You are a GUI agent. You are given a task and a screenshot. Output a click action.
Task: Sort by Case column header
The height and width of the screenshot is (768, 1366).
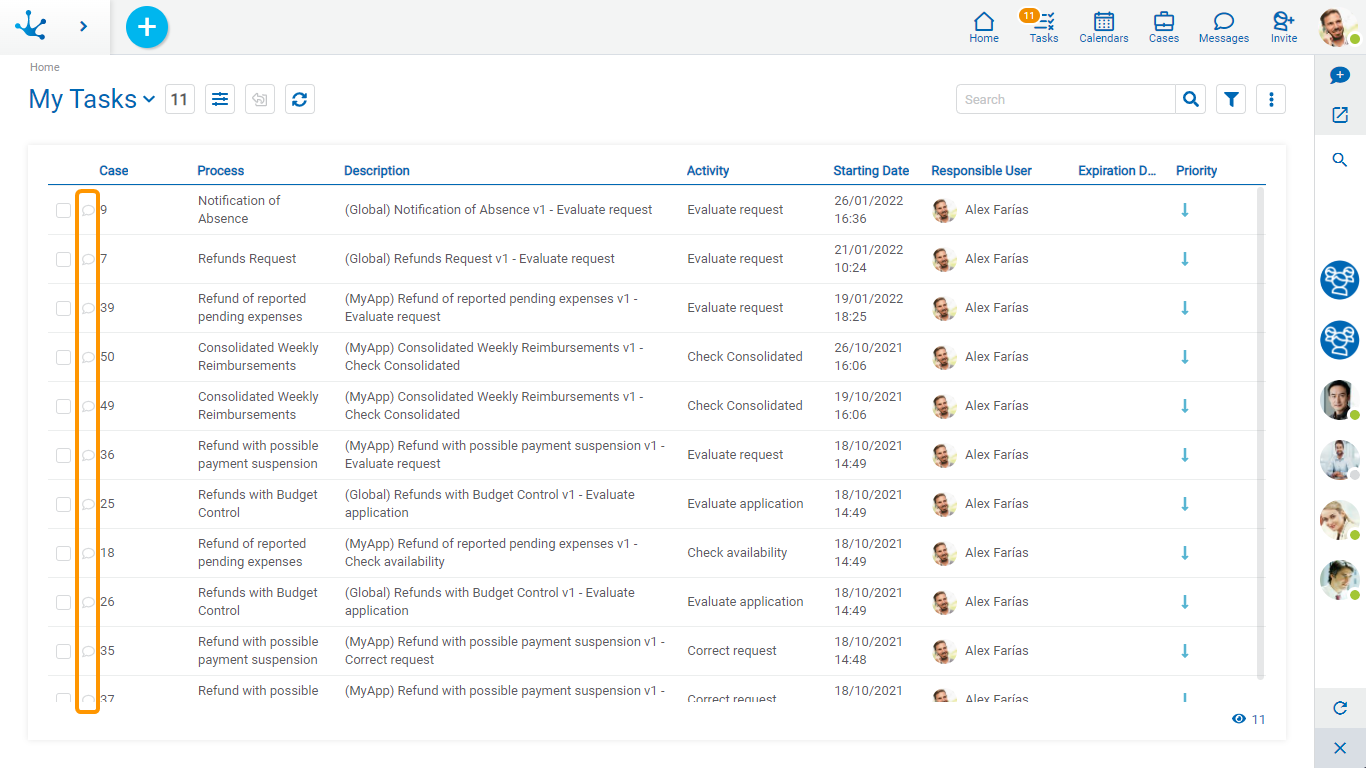(114, 171)
